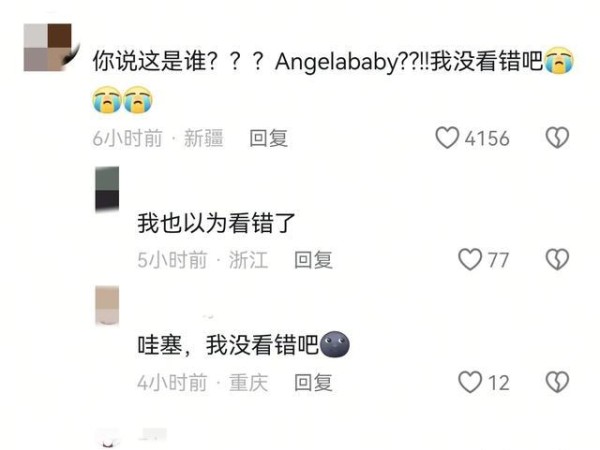Reply to the comment from 重庆
600x450 pixels.
(x=313, y=382)
